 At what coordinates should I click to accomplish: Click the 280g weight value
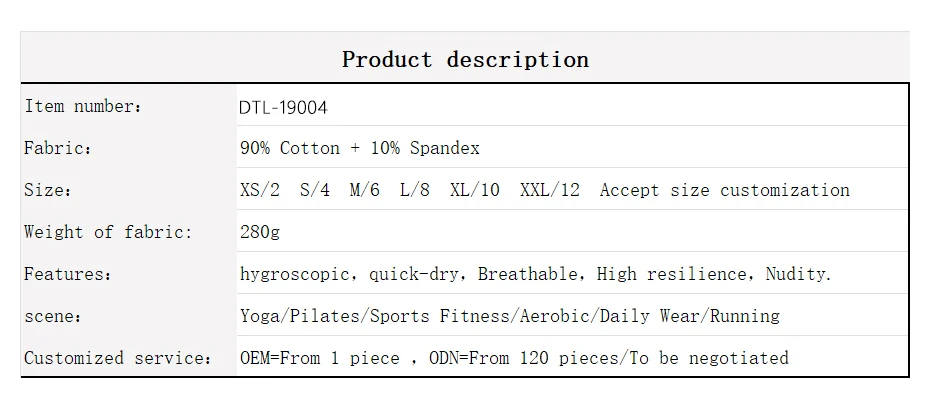[259, 232]
